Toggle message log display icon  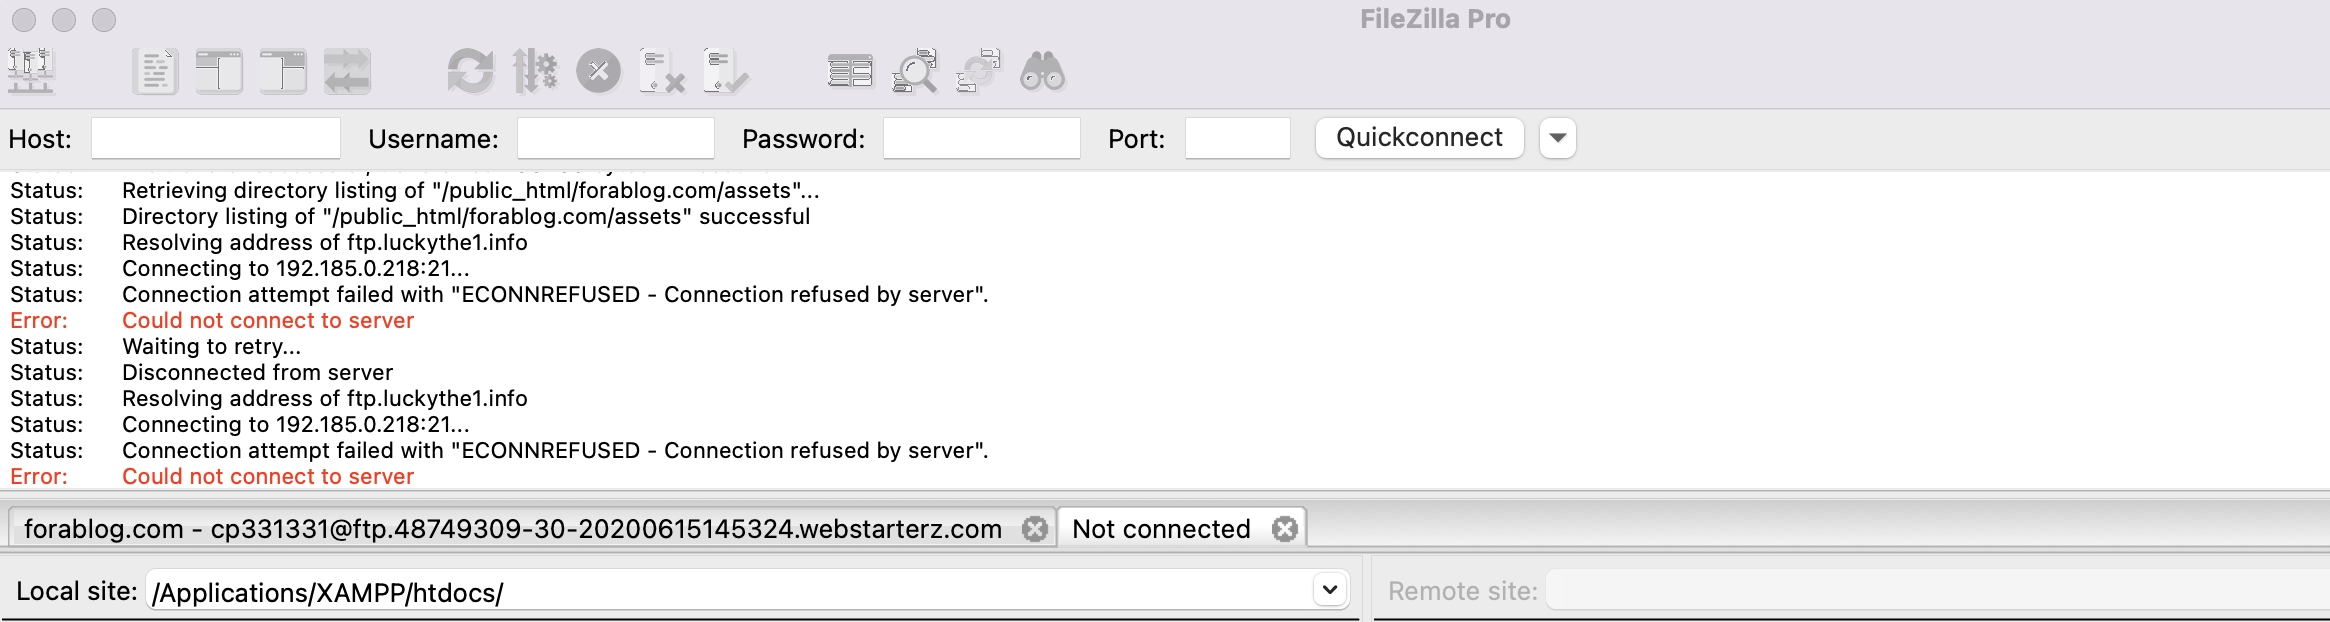pos(155,71)
